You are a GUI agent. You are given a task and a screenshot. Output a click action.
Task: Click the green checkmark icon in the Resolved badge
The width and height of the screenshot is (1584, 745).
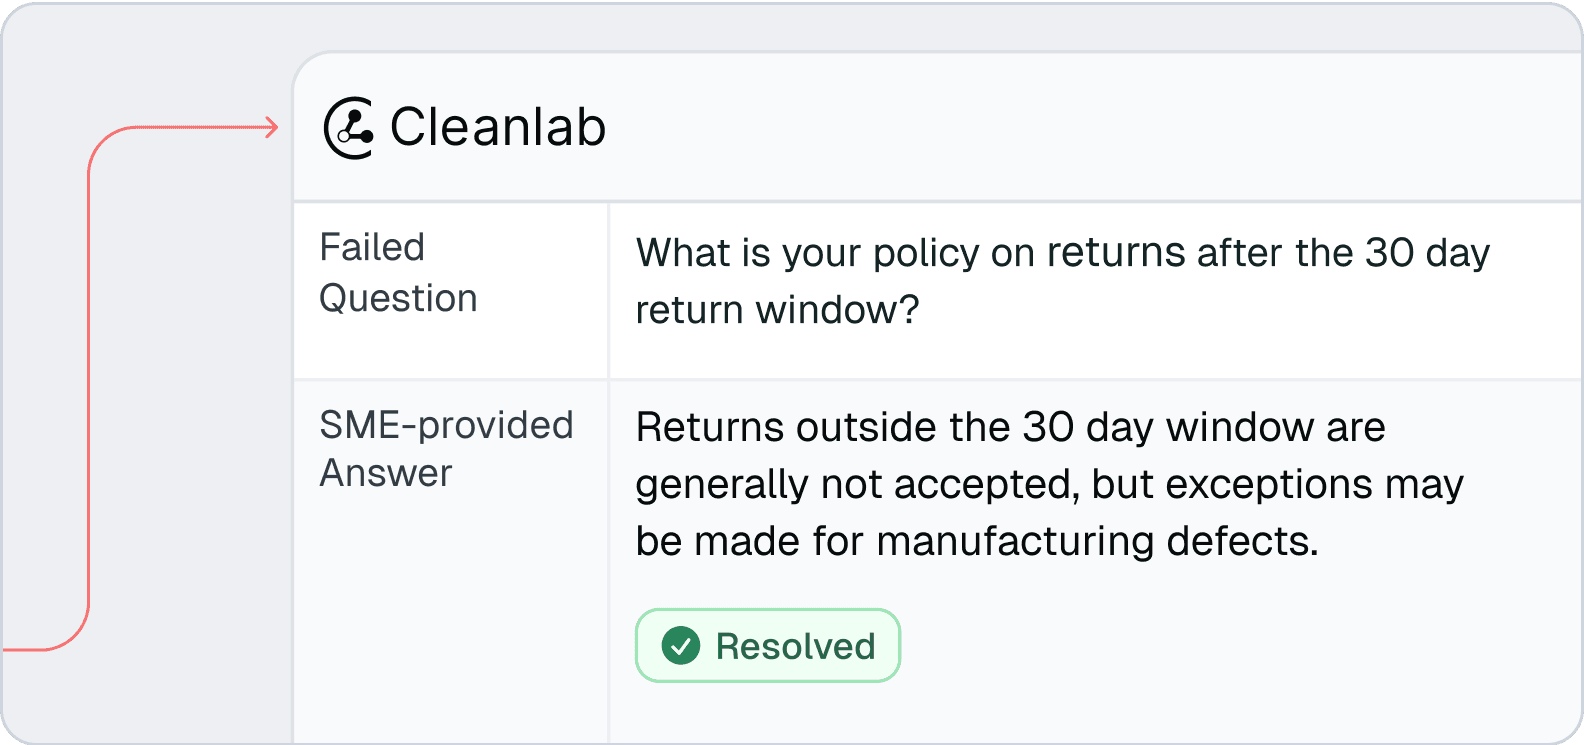coord(681,646)
